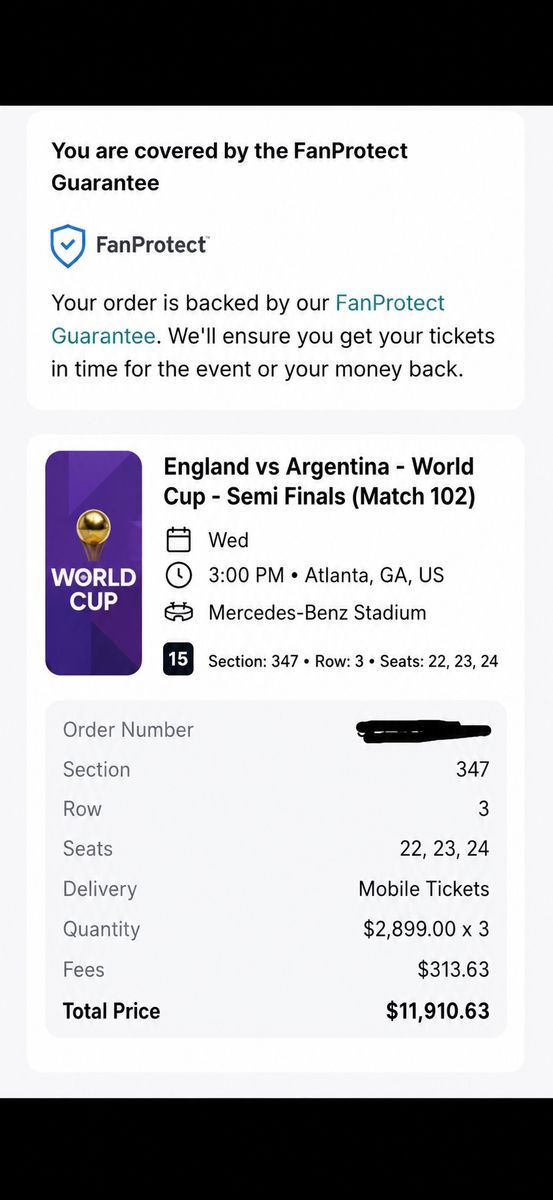Tap the World Cup event thumbnail

pyautogui.click(x=93, y=563)
